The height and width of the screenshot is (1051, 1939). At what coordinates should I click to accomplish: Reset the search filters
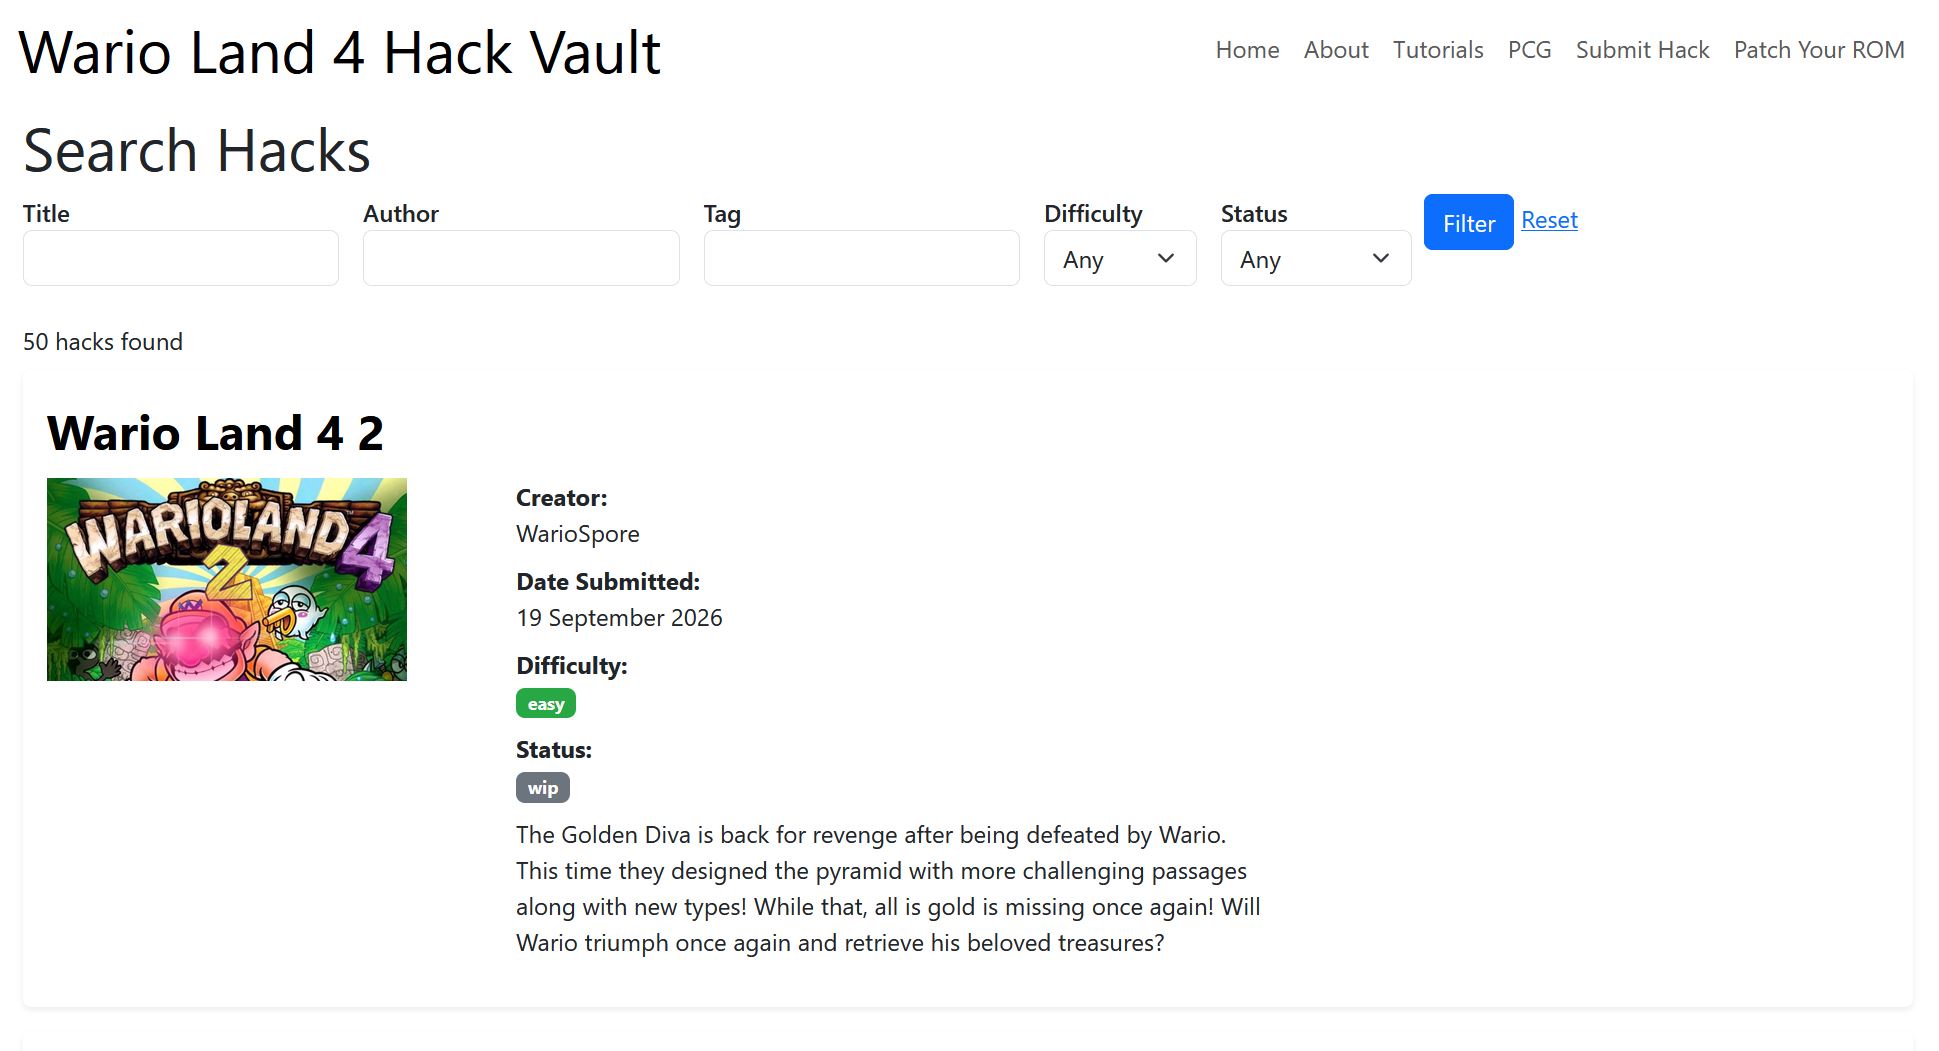coord(1549,220)
